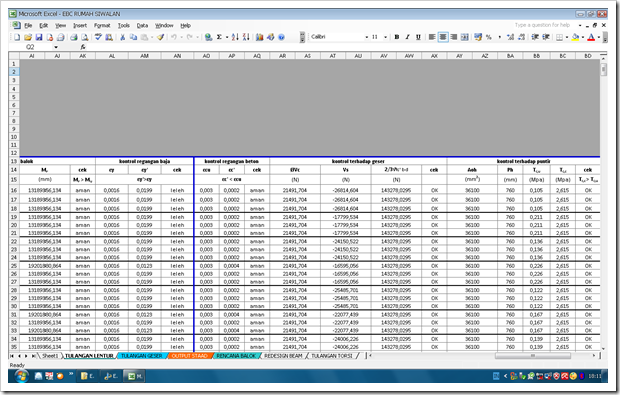Click the Decrease Decimal icon
Image resolution: width=620 pixels, height=395 pixels.
521,37
